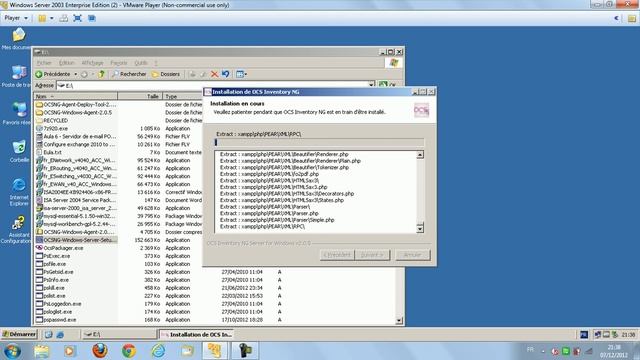The width and height of the screenshot is (640, 360).
Task: Open the address bar dropdown arrow
Action: [371, 85]
